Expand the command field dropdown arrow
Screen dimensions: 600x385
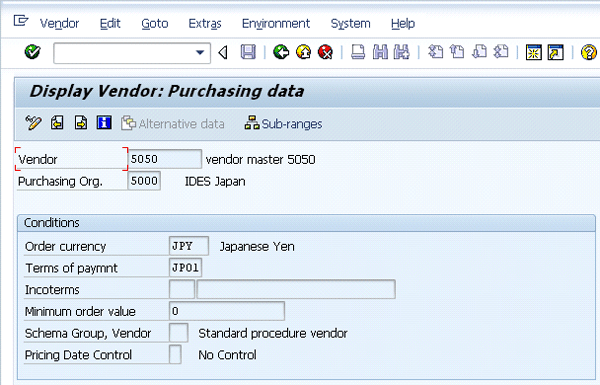click(200, 52)
